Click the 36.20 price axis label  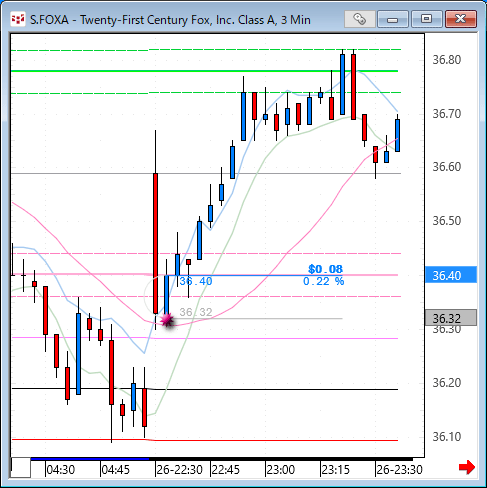coord(447,383)
